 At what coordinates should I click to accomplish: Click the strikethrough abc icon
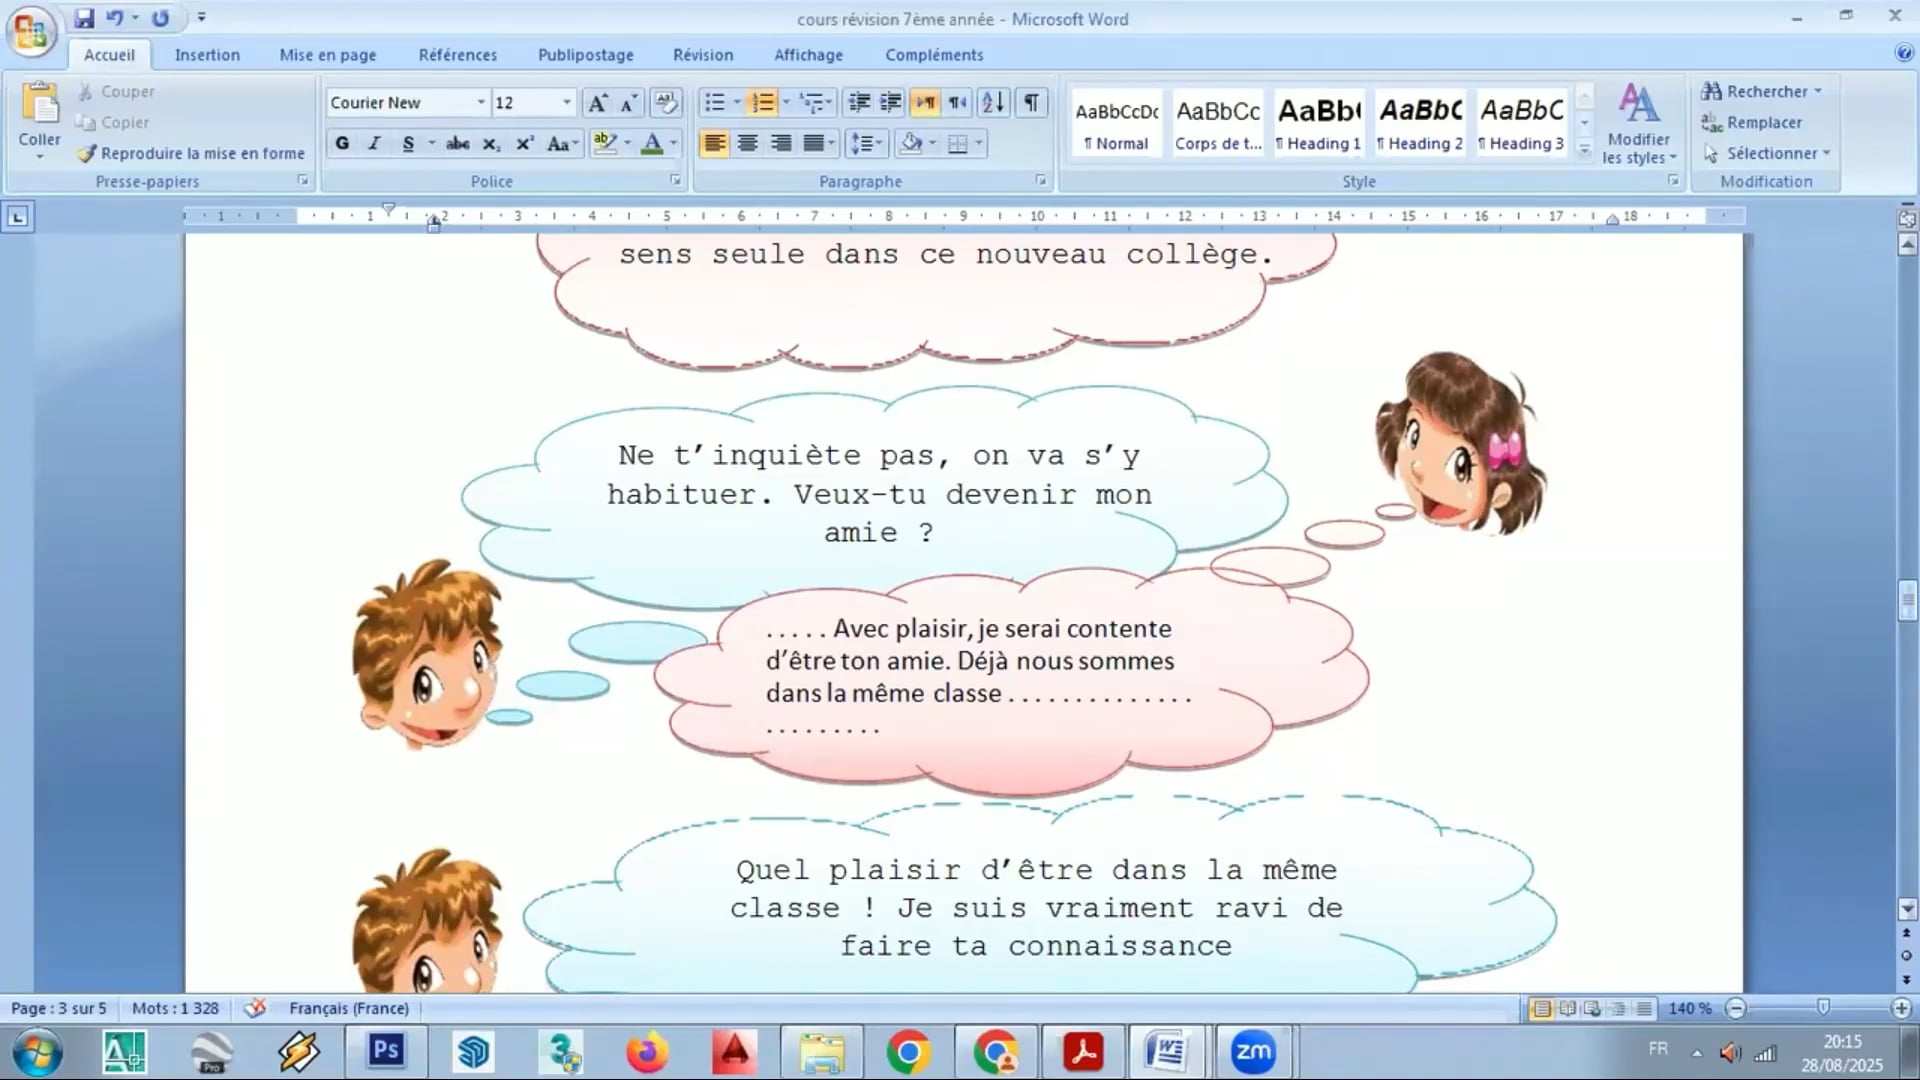[x=457, y=143]
